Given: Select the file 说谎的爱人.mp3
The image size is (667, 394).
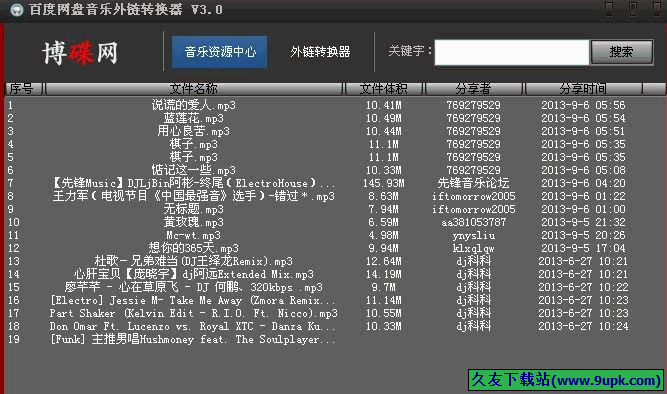Looking at the screenshot, I should click(194, 105).
